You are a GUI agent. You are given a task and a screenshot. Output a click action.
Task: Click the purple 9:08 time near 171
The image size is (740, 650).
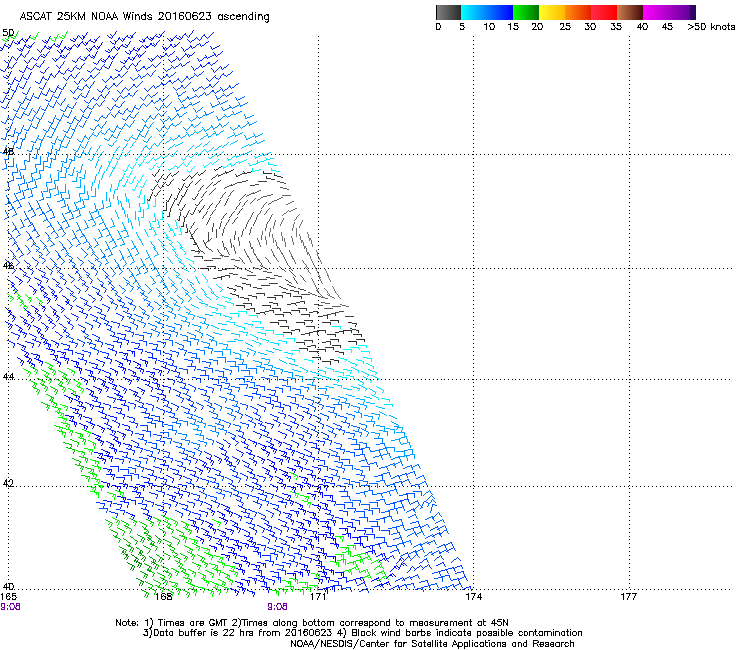278,607
